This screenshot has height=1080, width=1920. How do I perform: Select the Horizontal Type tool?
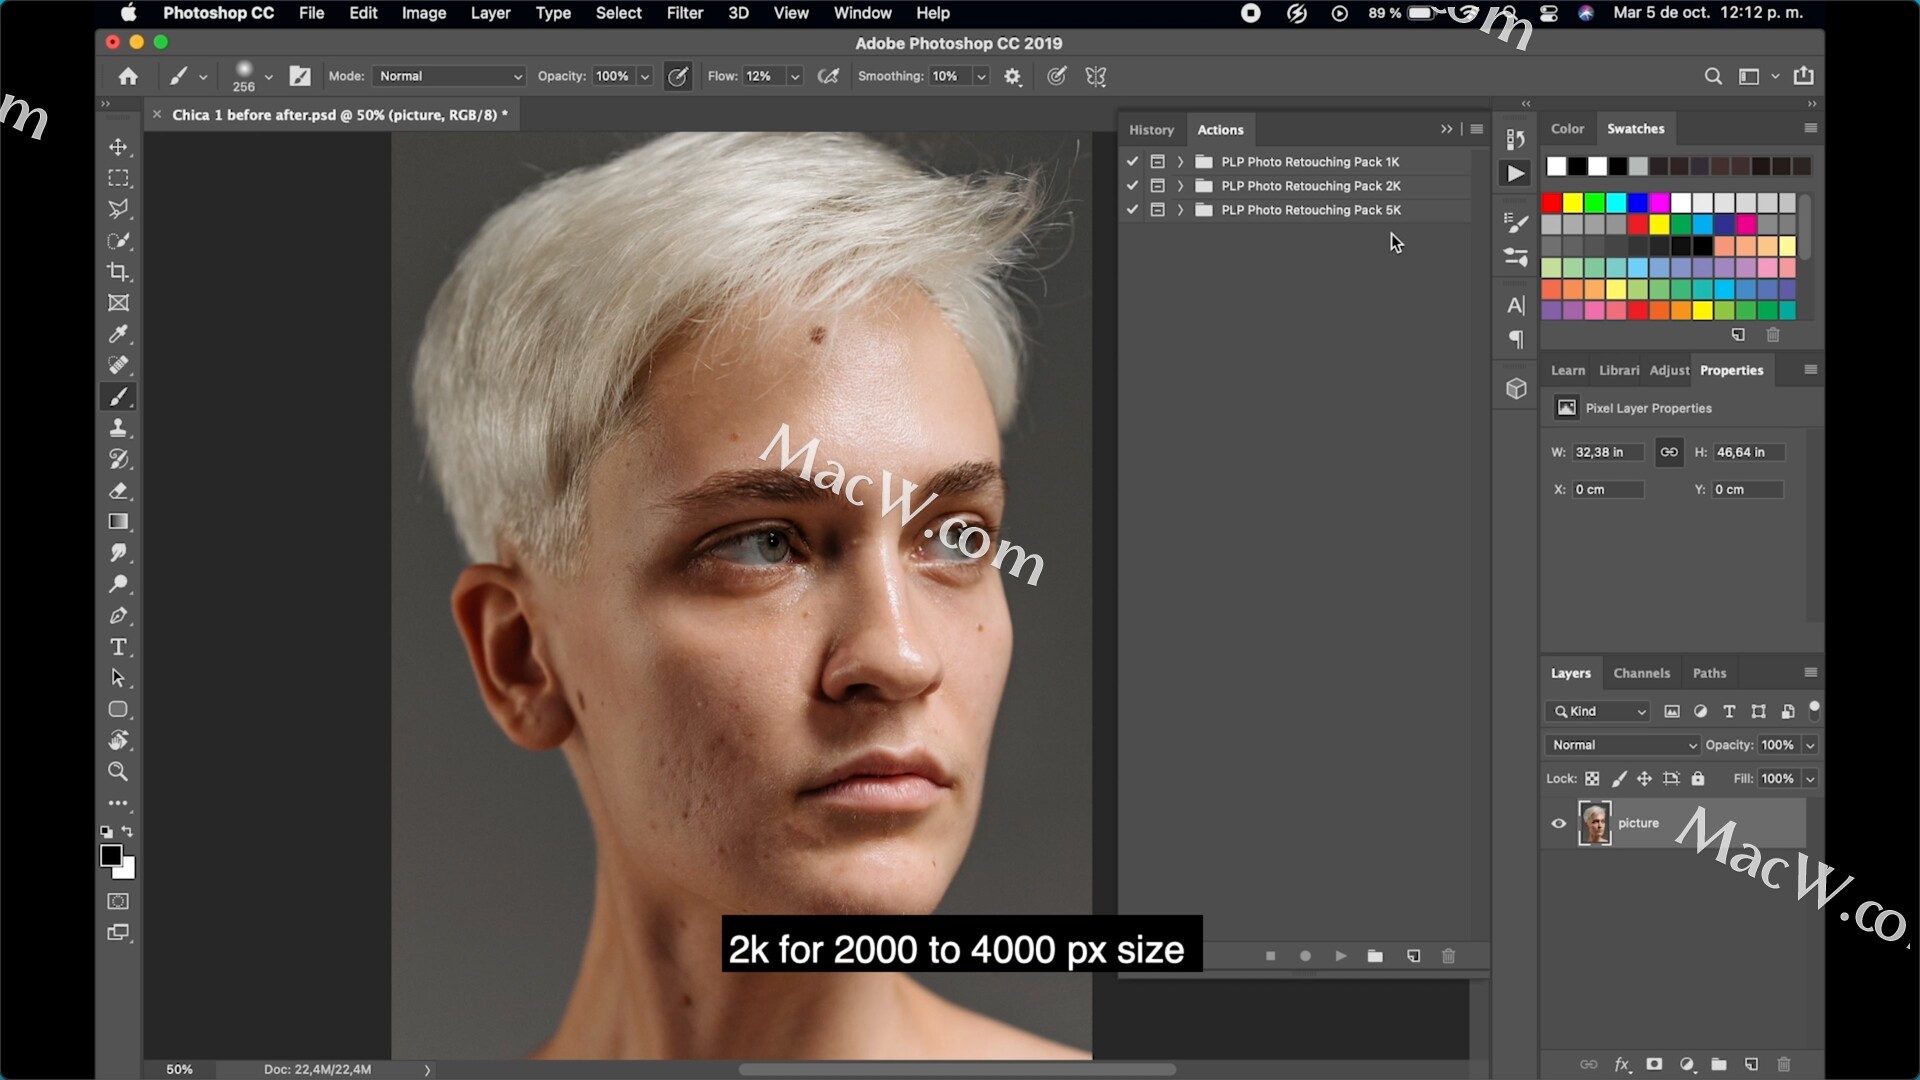pos(118,647)
